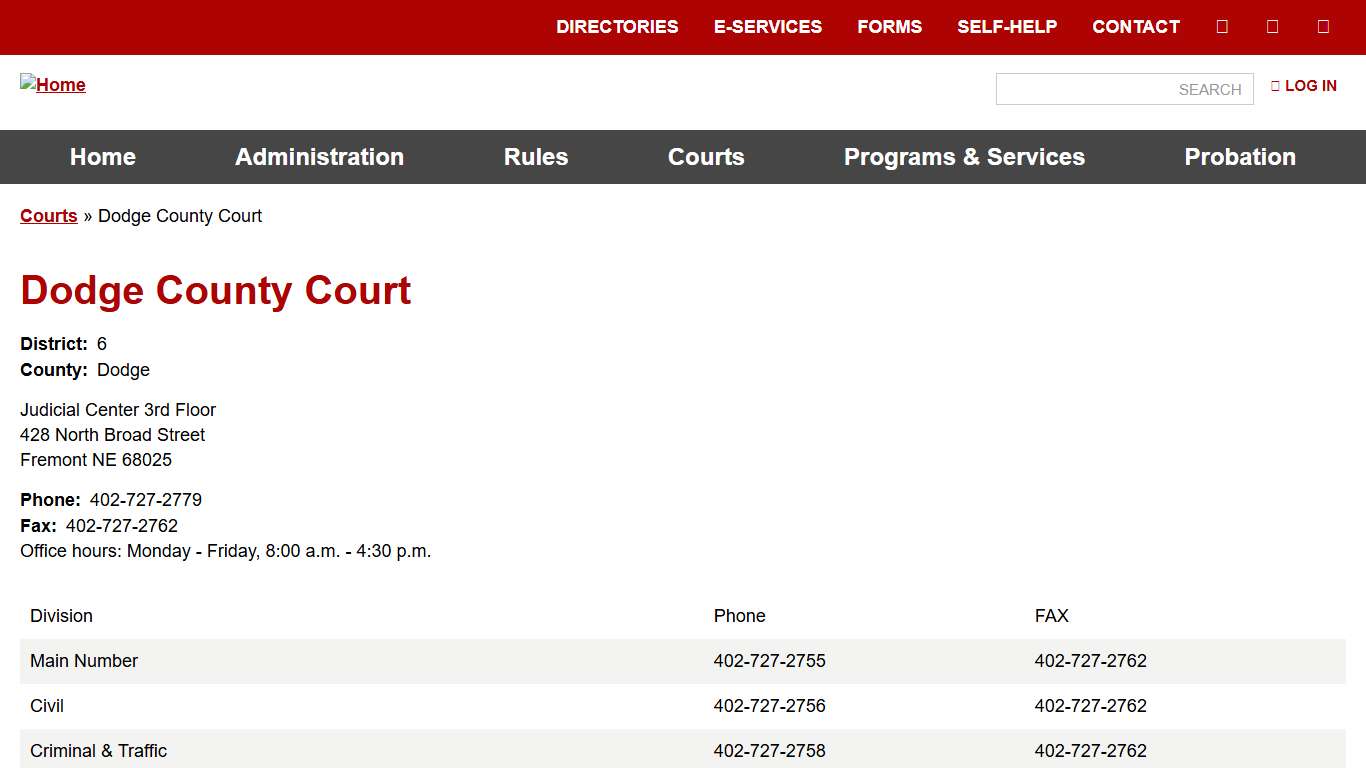Open the Probation navigation item
Viewport: 1366px width, 768px height.
click(x=1240, y=157)
